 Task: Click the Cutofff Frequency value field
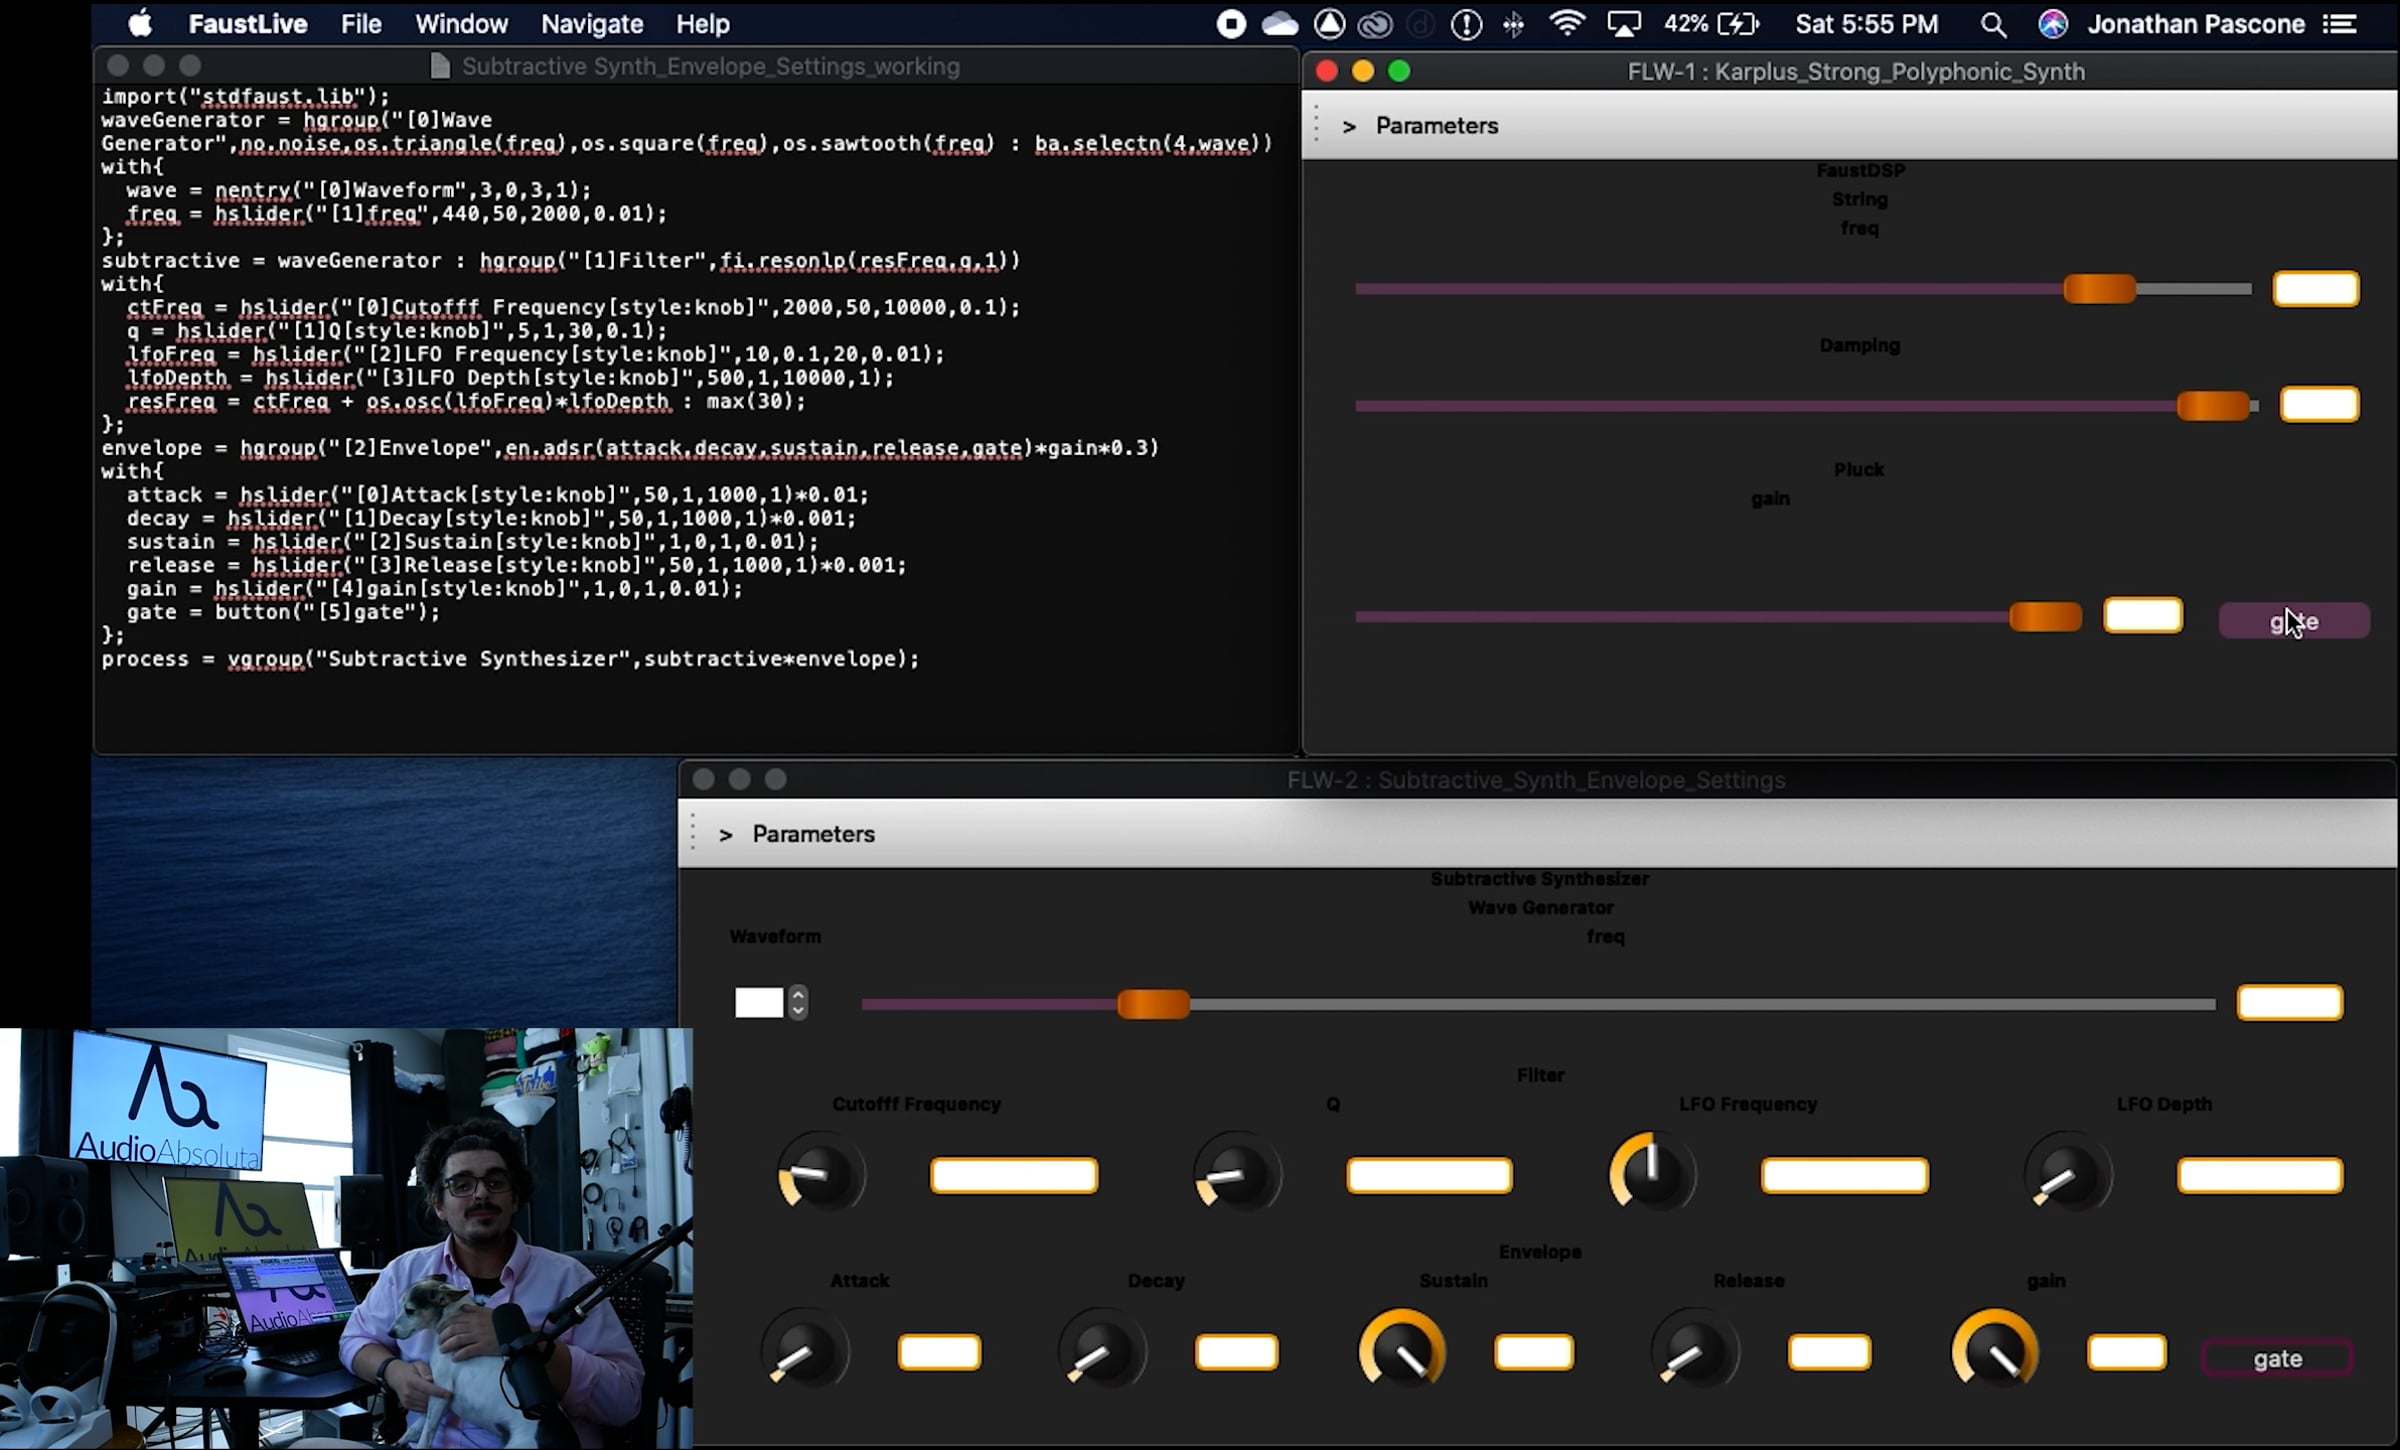(x=1013, y=1175)
